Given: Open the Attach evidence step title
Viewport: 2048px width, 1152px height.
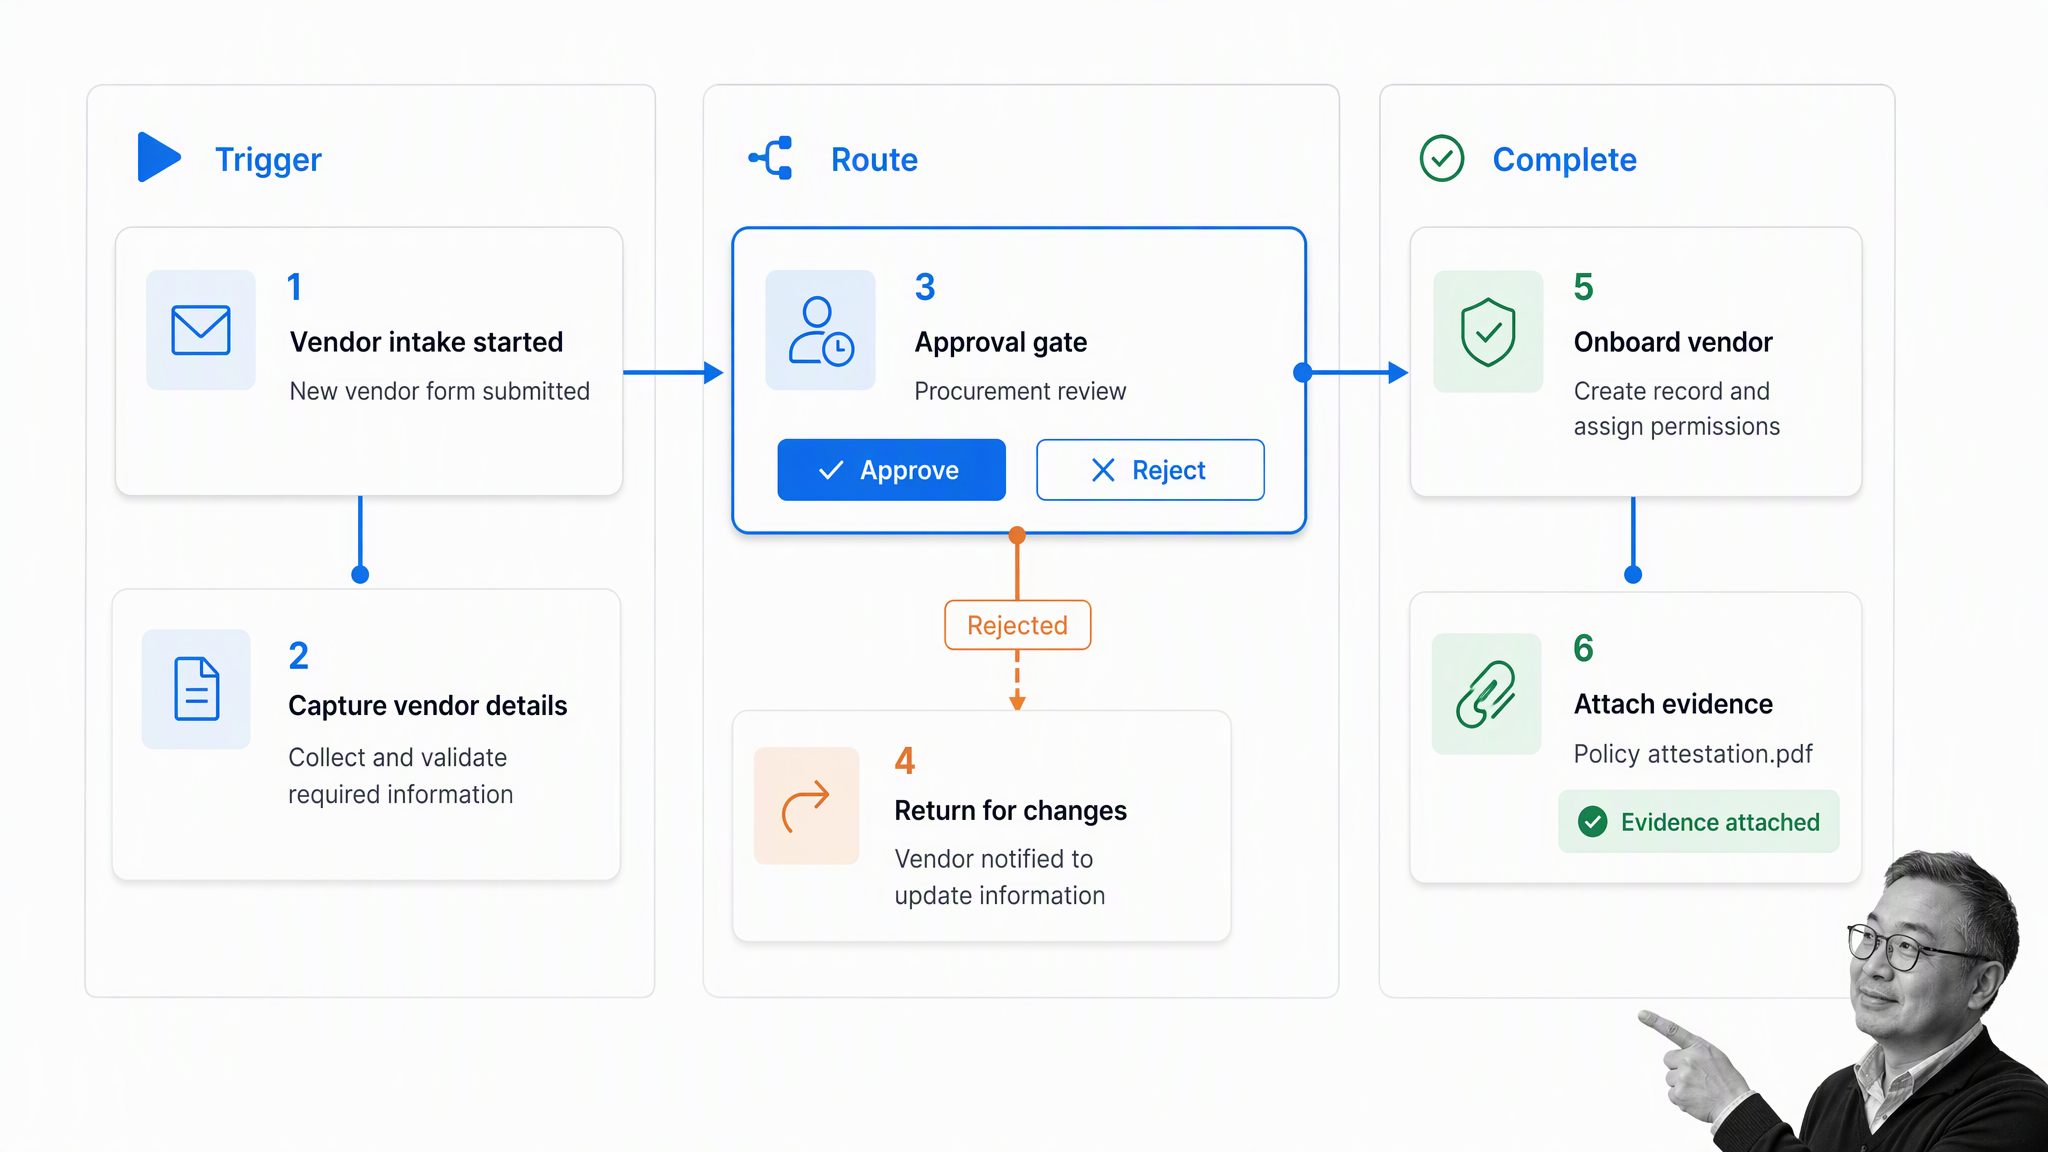Looking at the screenshot, I should 1672,704.
